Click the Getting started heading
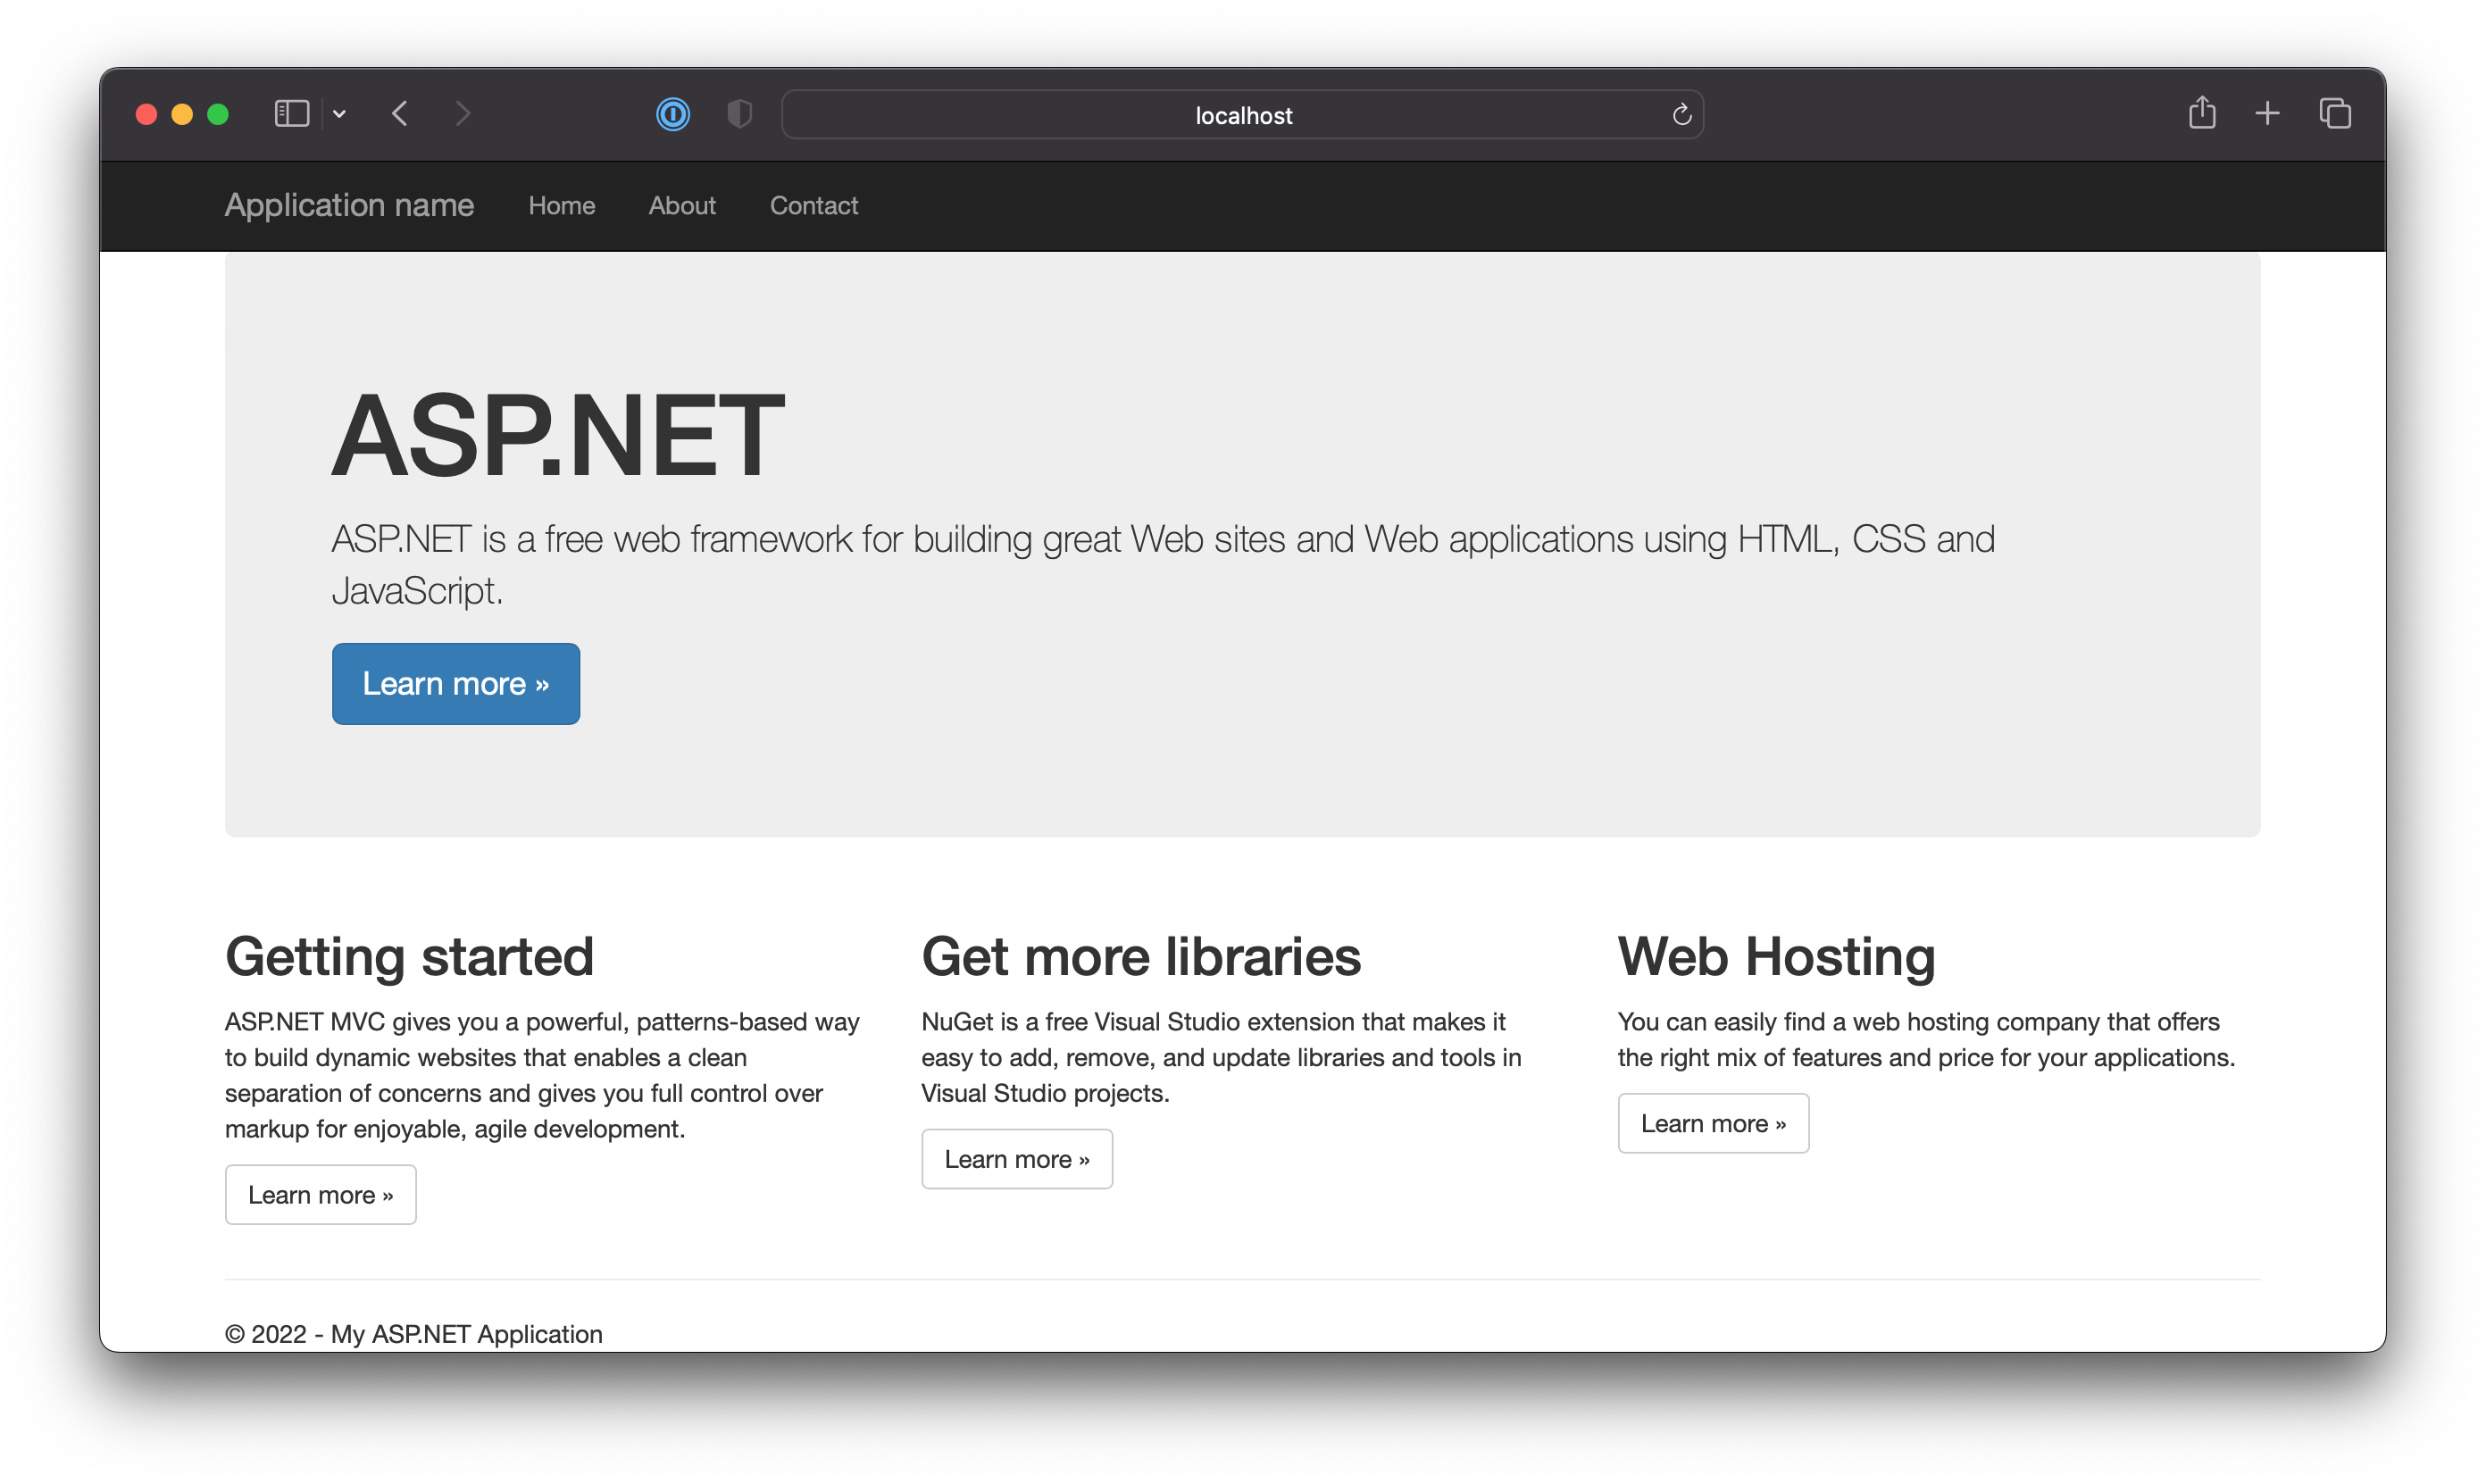Screen dimensions: 2486x1484 (410, 957)
